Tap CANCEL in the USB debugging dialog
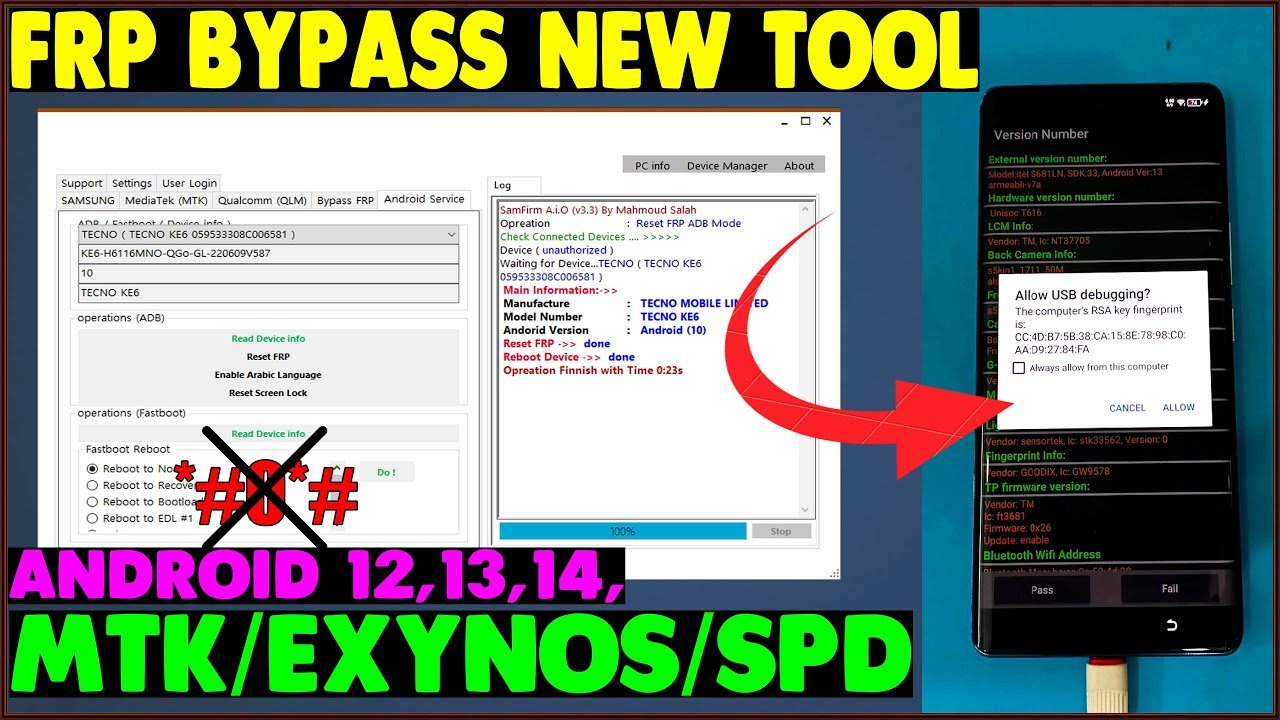 coord(1127,408)
